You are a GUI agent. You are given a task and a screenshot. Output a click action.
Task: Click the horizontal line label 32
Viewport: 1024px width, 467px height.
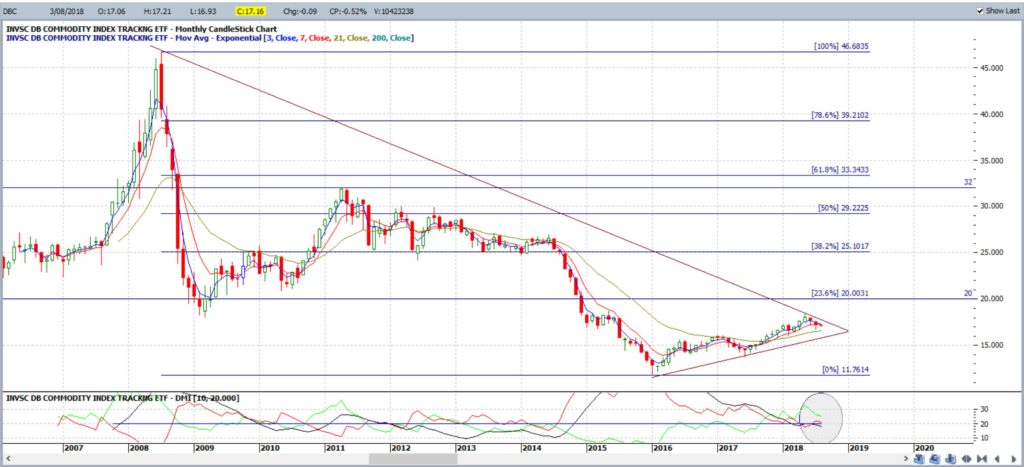968,182
